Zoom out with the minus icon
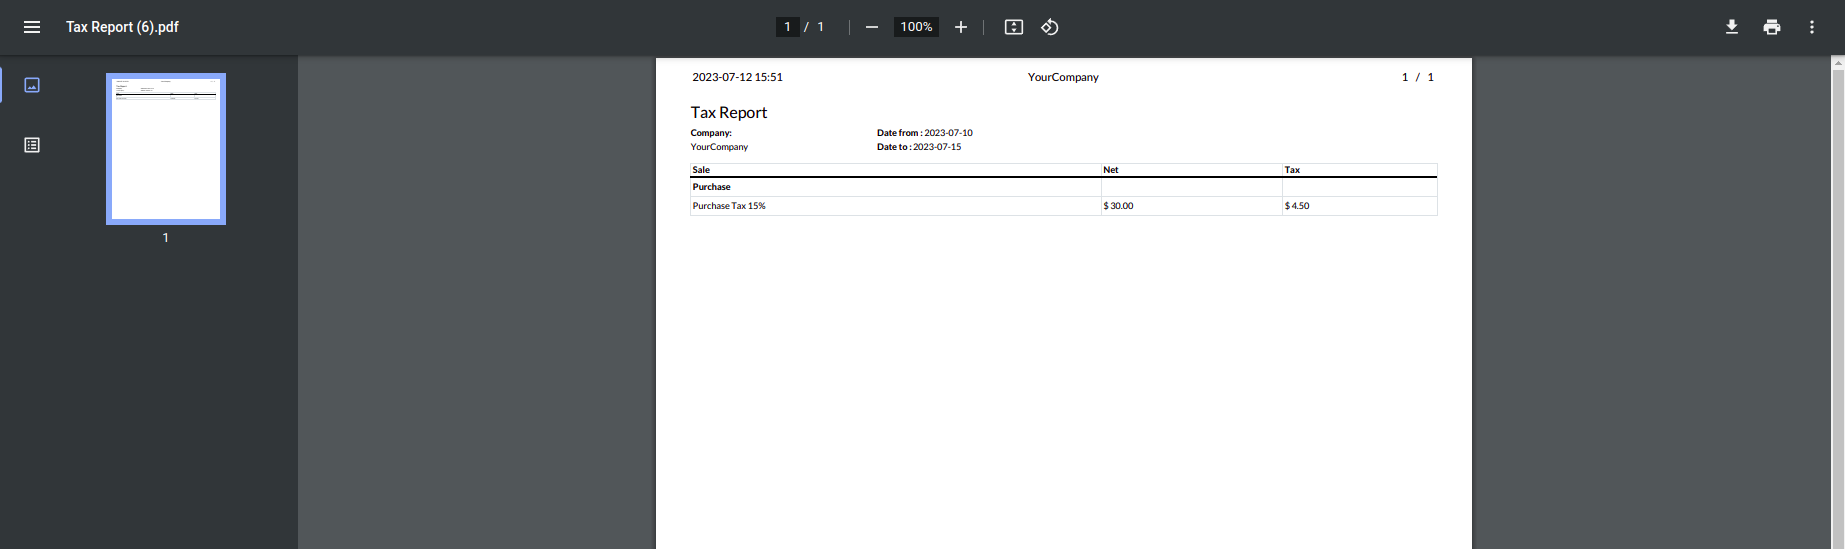The width and height of the screenshot is (1845, 549). (x=872, y=27)
